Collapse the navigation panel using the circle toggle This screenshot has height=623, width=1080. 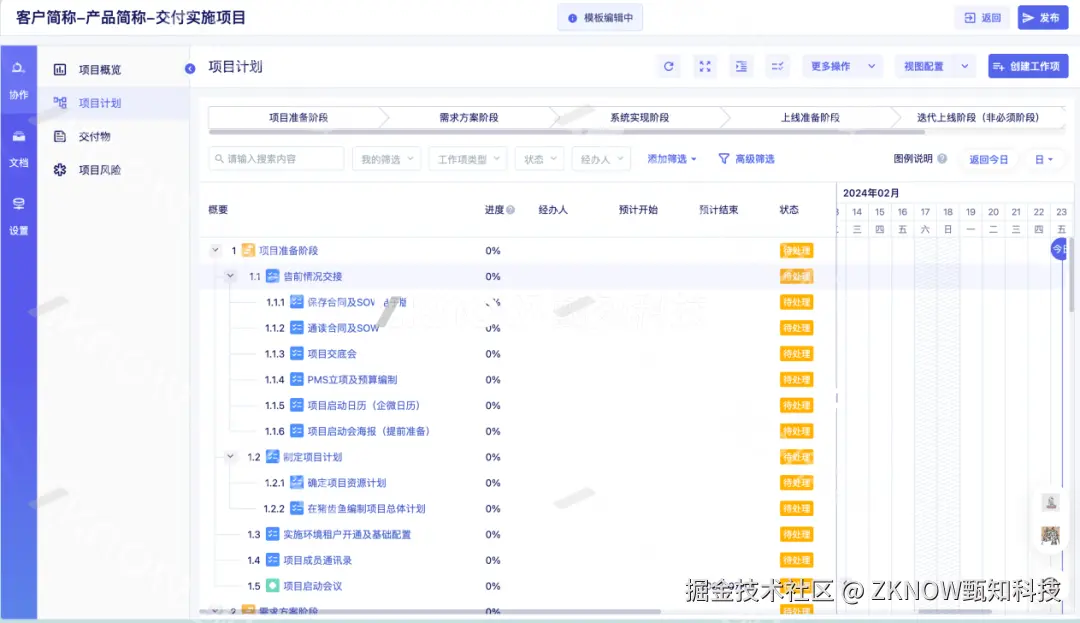click(191, 69)
